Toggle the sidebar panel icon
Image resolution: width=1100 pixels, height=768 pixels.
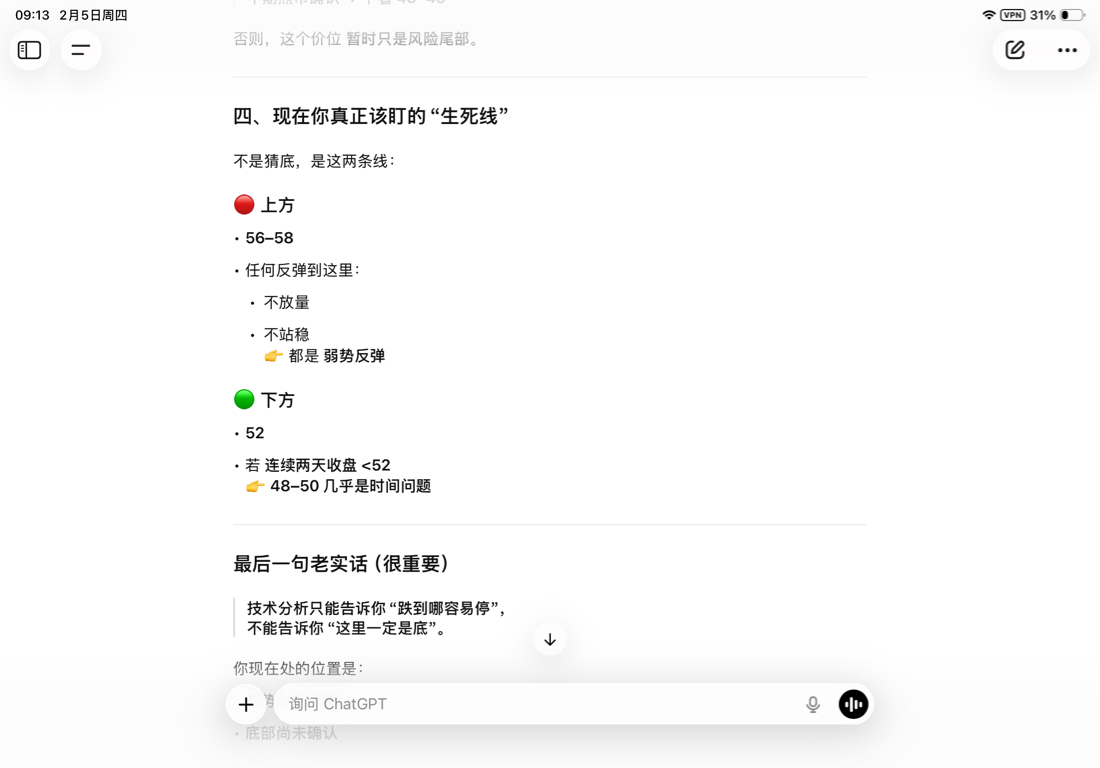coord(30,50)
